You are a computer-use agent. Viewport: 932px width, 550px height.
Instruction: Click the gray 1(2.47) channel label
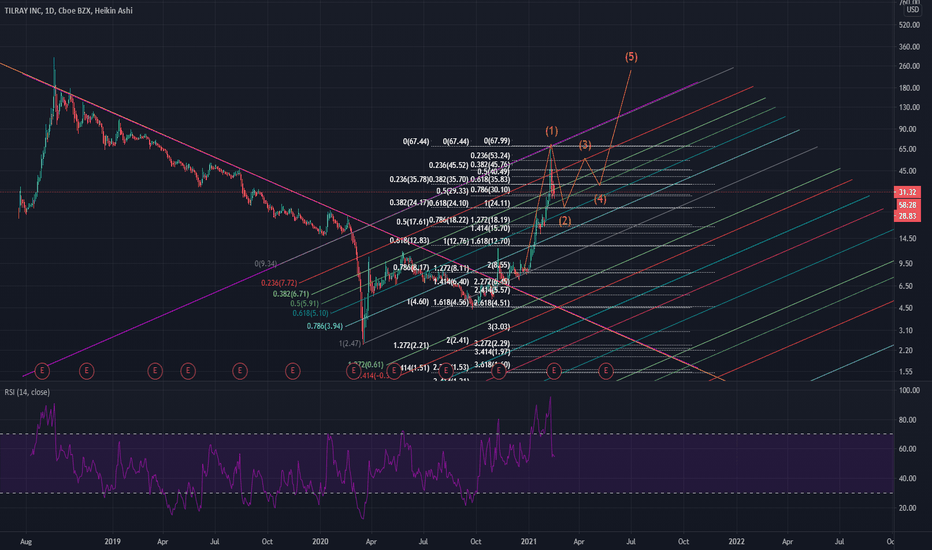tap(350, 344)
